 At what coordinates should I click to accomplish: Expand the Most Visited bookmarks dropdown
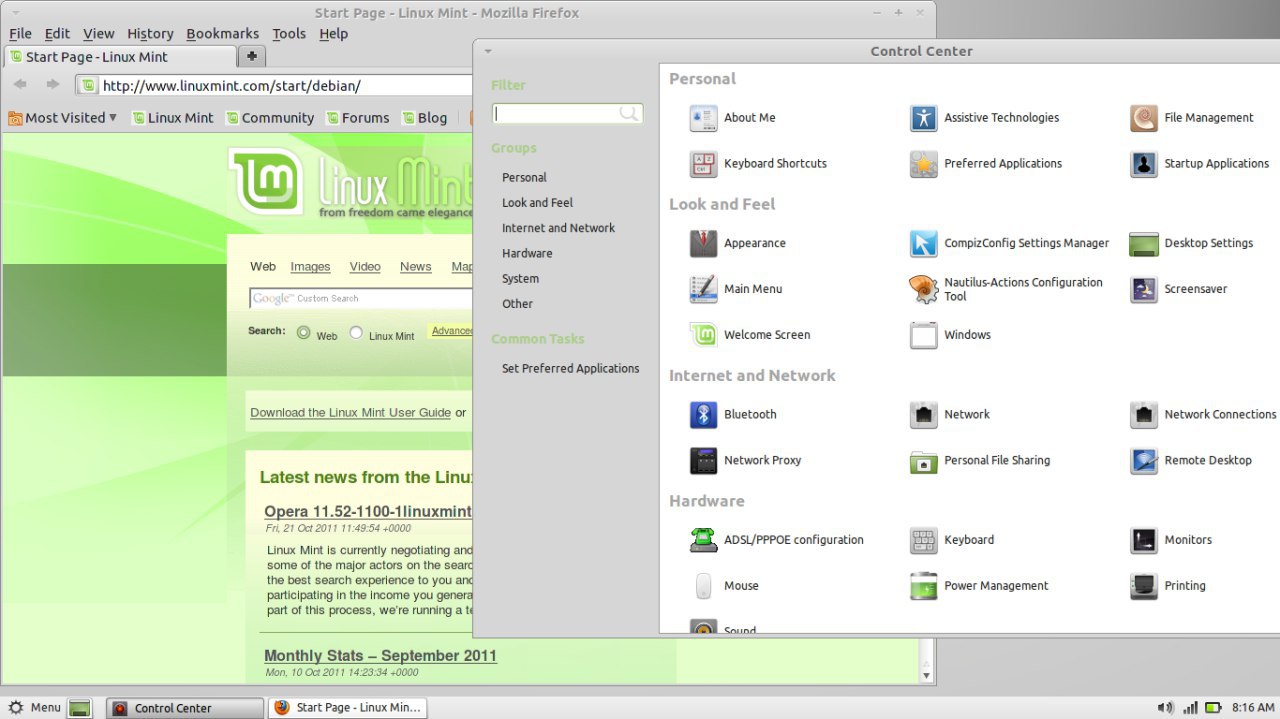(x=62, y=117)
